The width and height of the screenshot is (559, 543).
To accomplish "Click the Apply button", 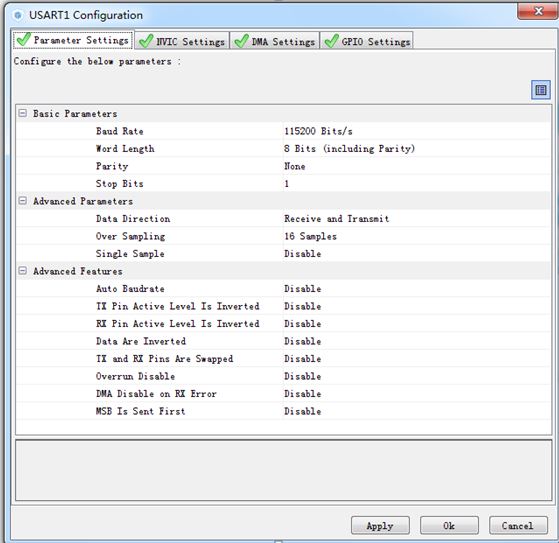I will (380, 526).
